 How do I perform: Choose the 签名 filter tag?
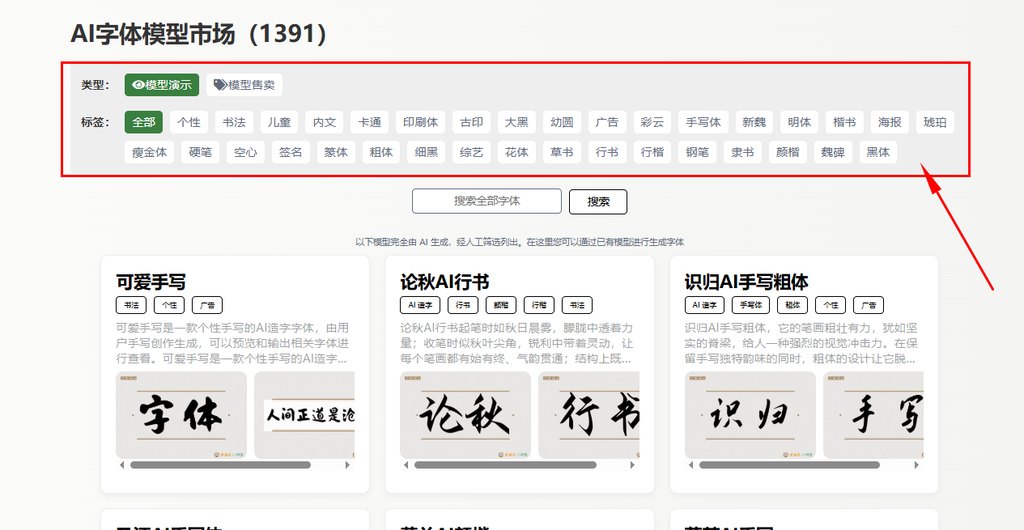(x=291, y=152)
